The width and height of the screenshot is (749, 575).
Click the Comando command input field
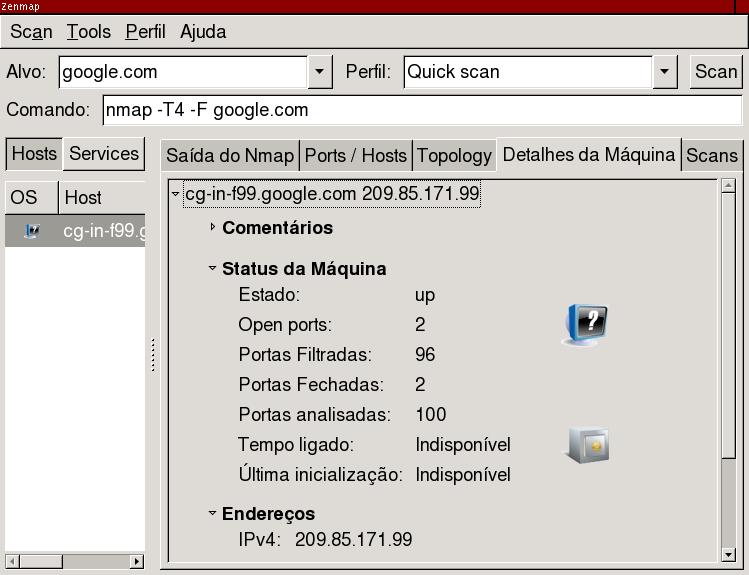click(x=422, y=110)
